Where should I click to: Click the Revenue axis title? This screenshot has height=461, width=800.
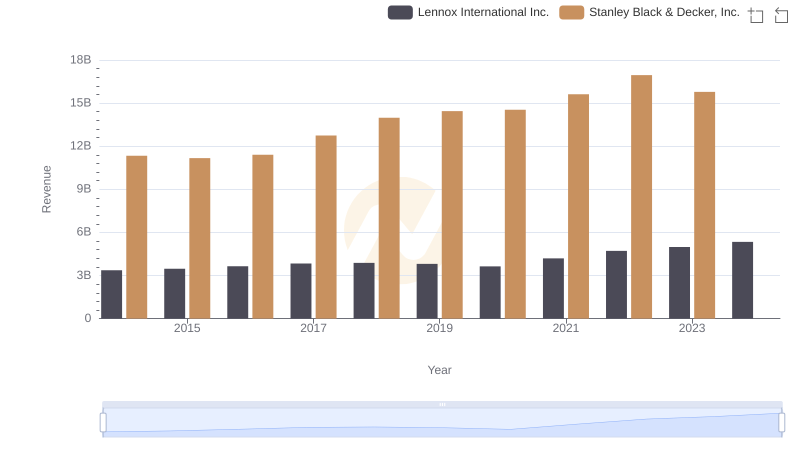[x=46, y=189]
